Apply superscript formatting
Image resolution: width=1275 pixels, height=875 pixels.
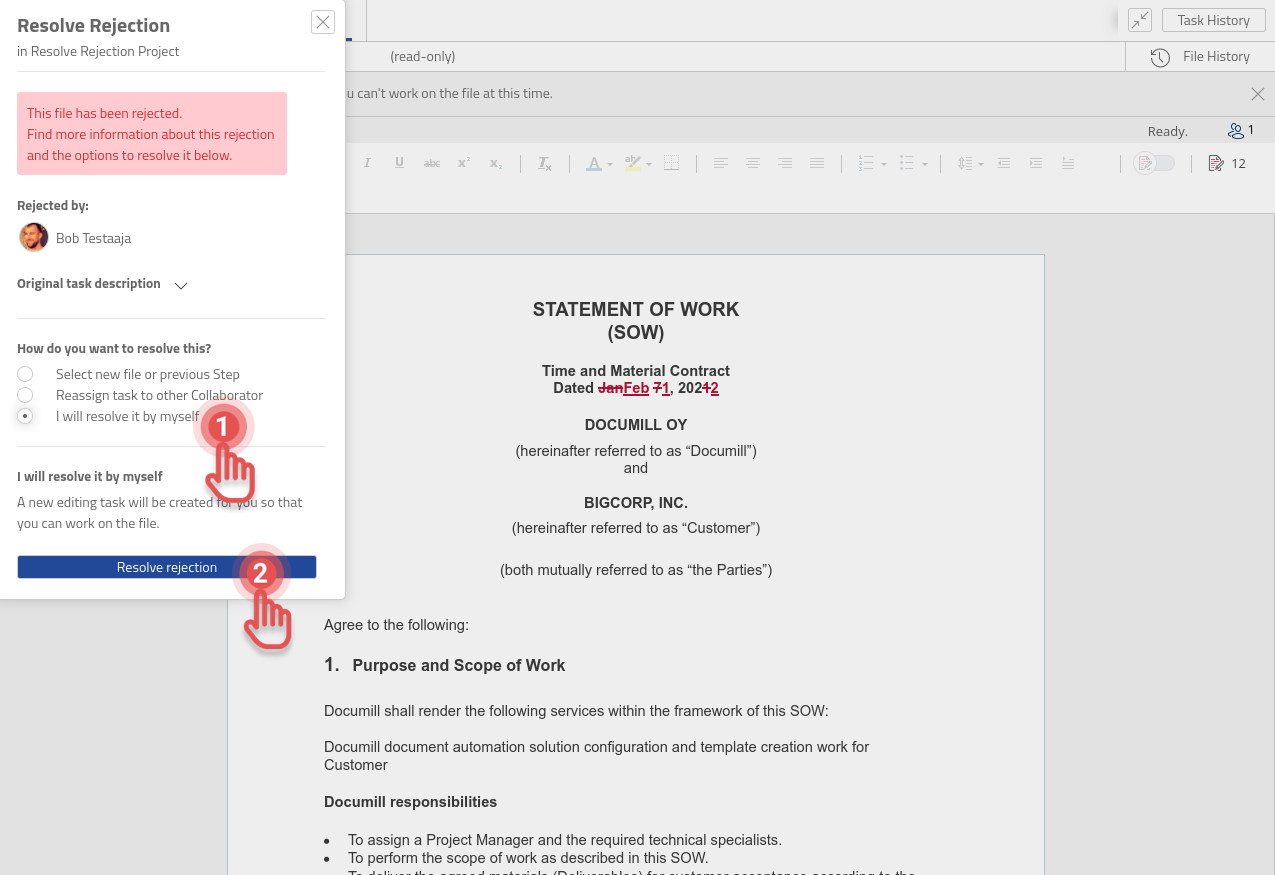pyautogui.click(x=464, y=163)
